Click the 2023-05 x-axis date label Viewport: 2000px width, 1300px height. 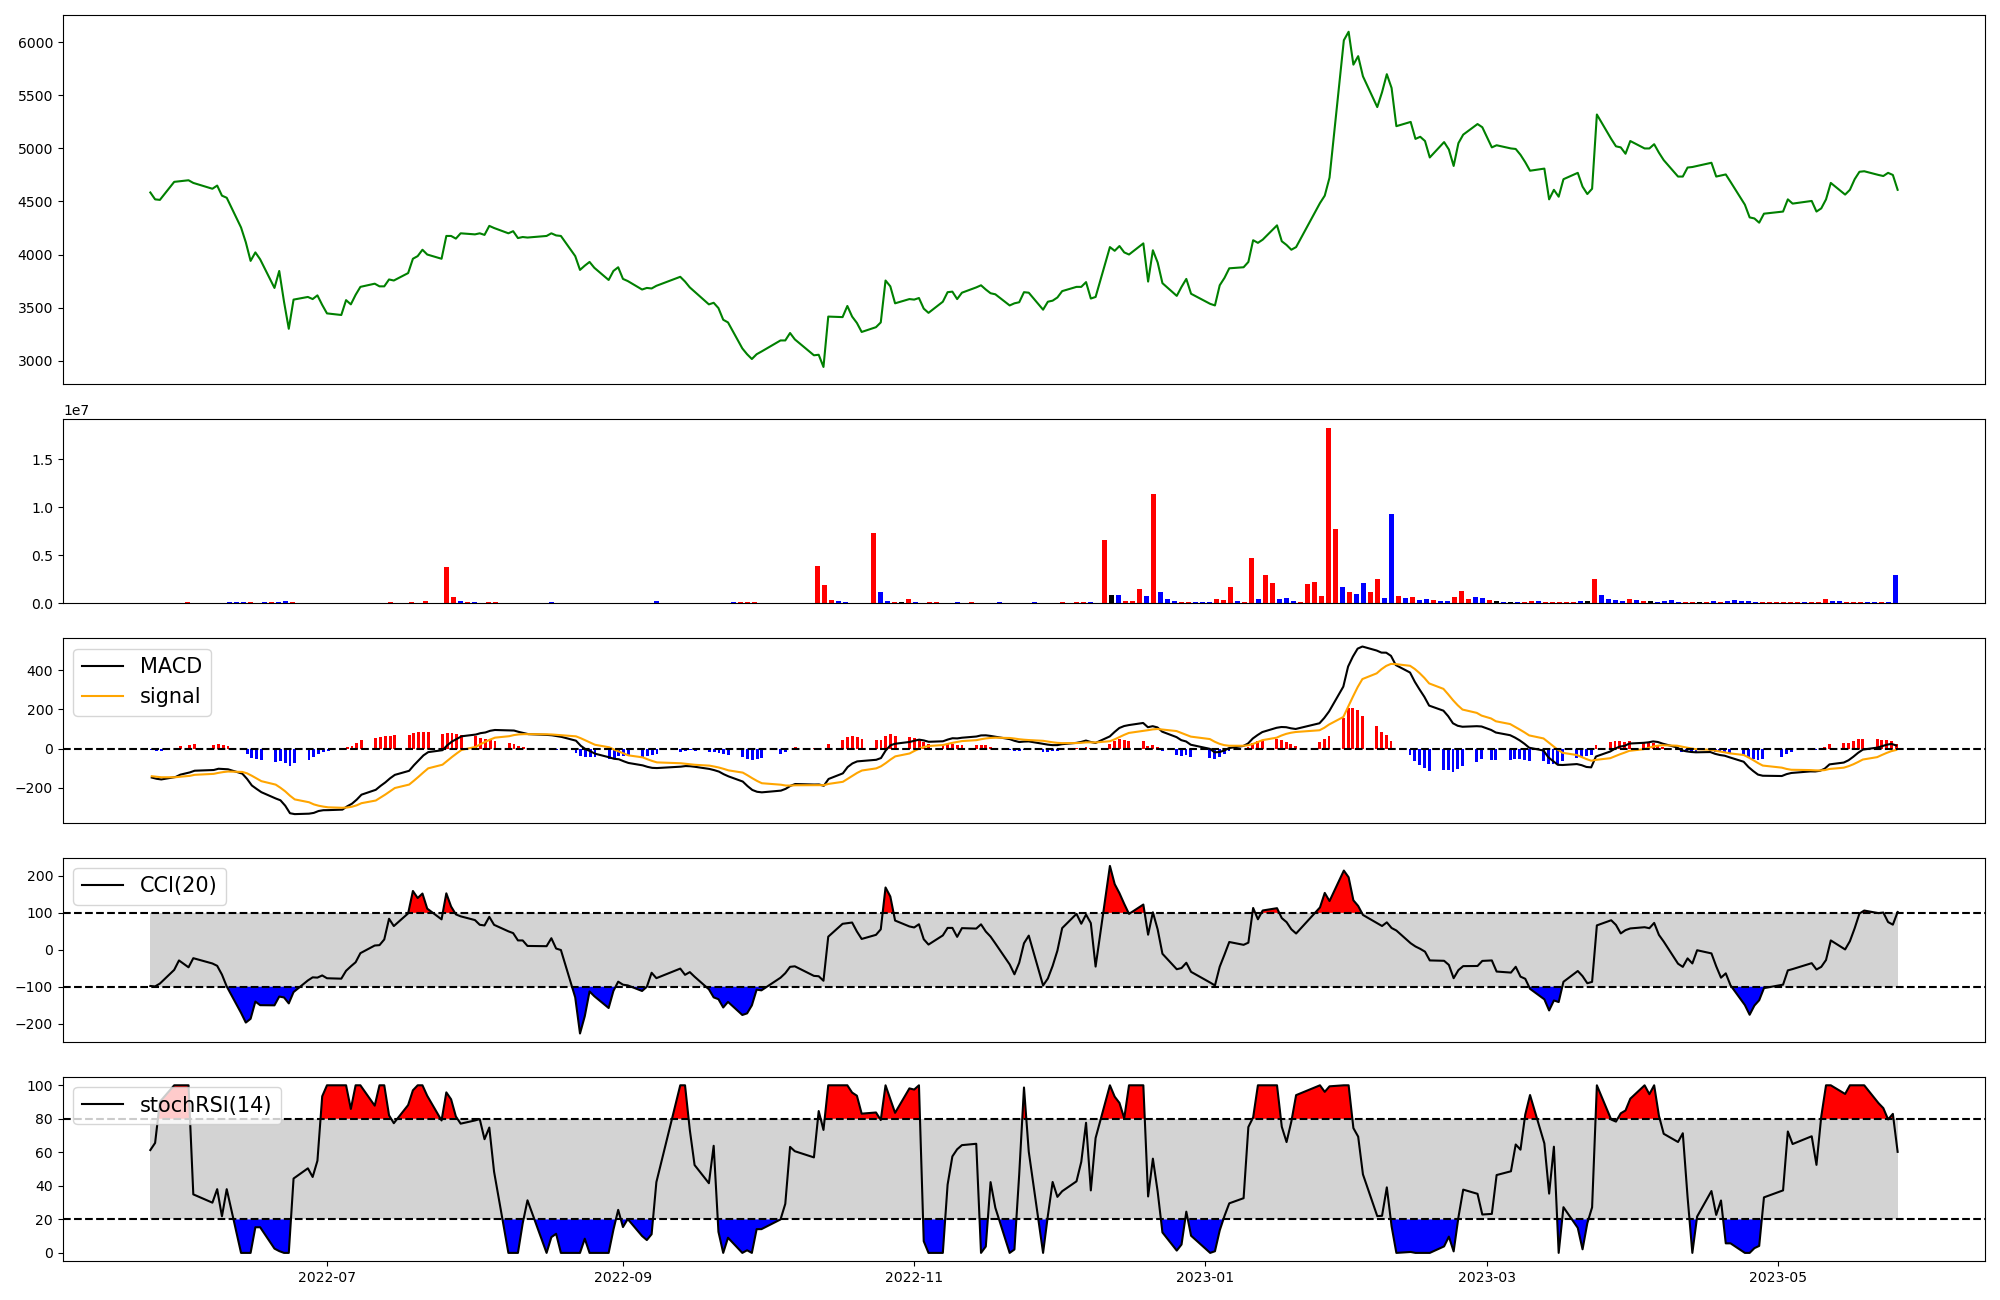pos(1779,1277)
